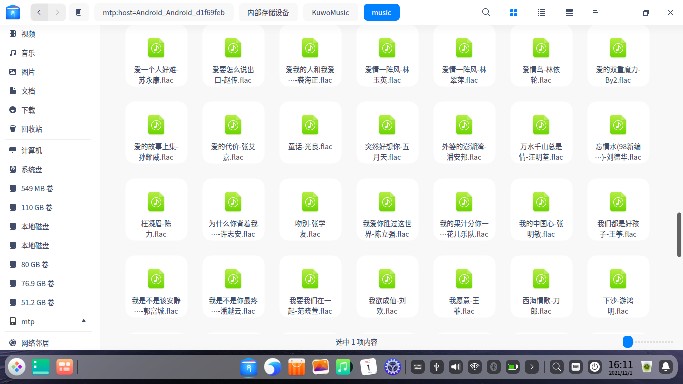Select the music breadcrumb tab
This screenshot has height=384, width=683.
click(x=382, y=12)
